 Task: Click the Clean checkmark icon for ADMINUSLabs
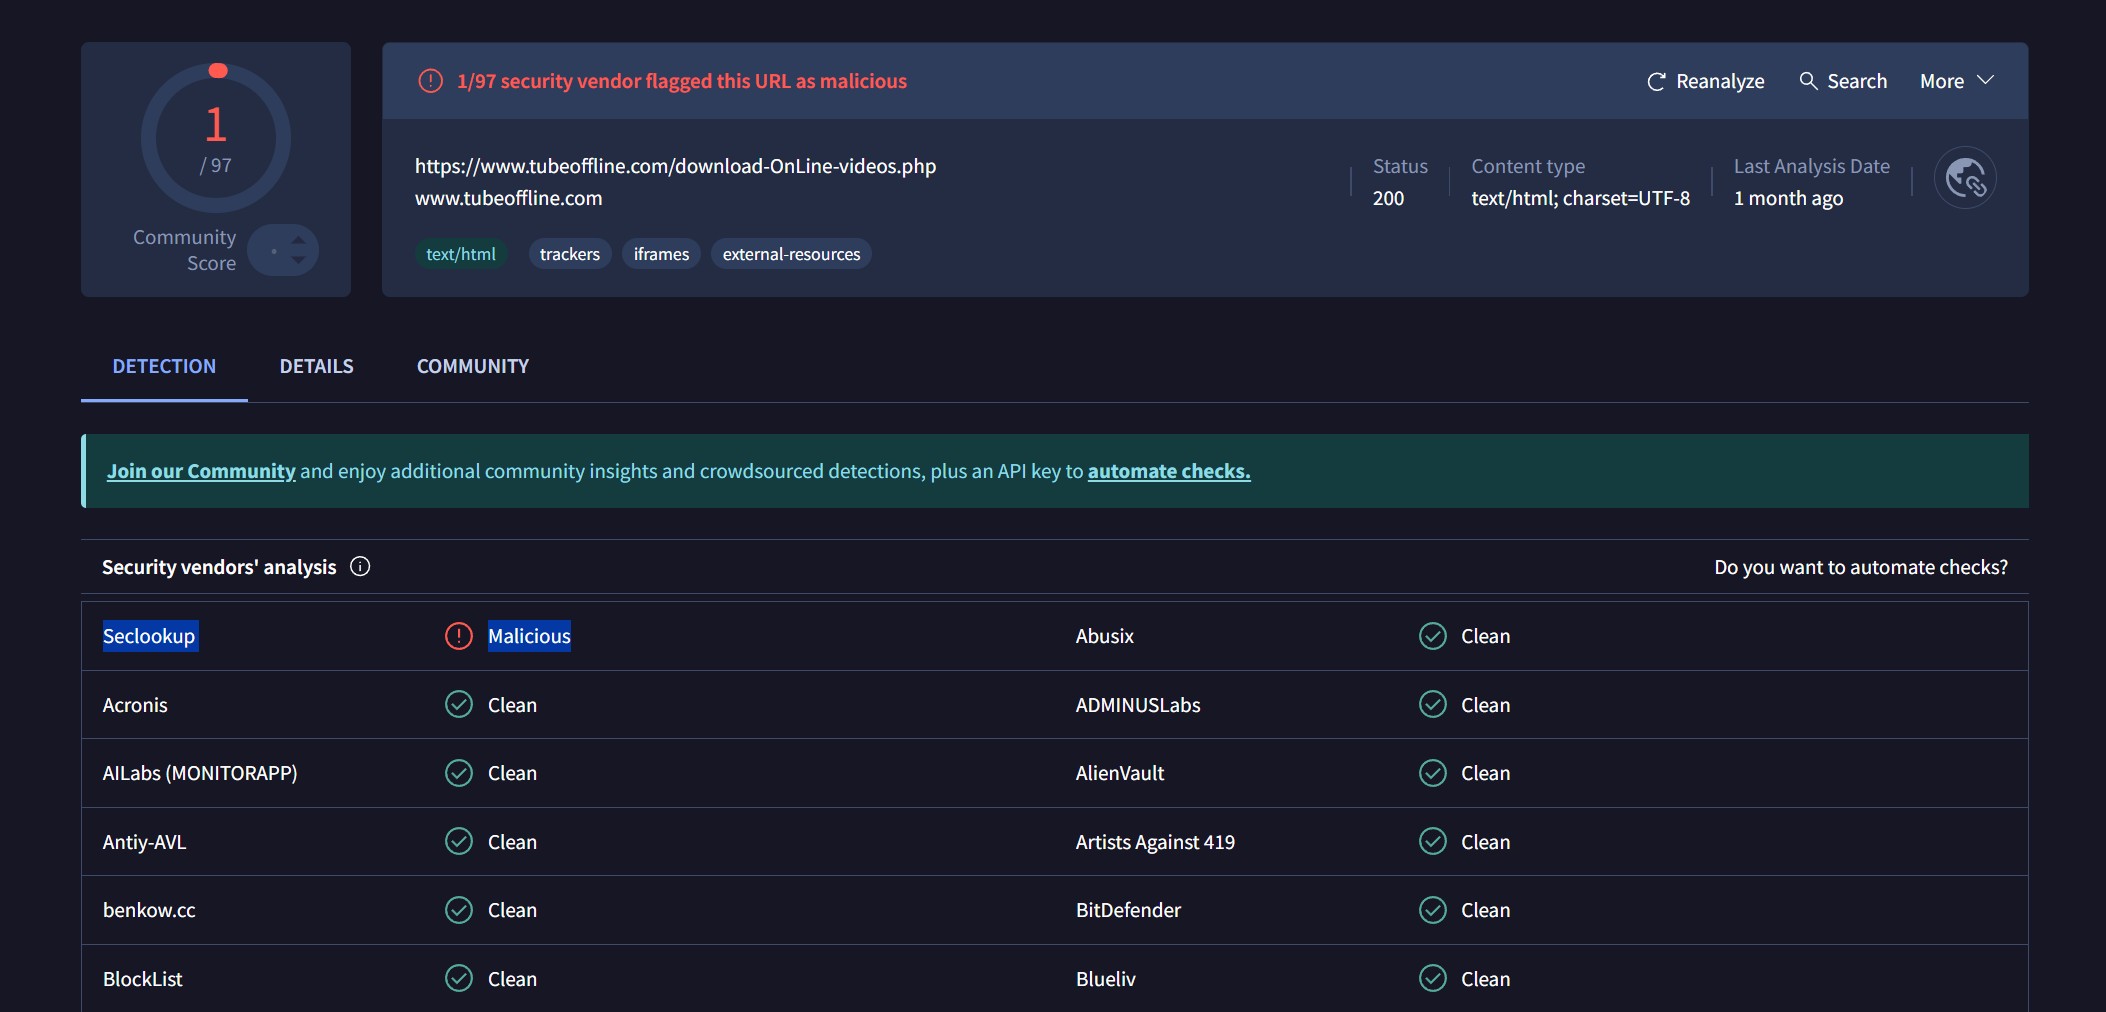coord(1433,705)
